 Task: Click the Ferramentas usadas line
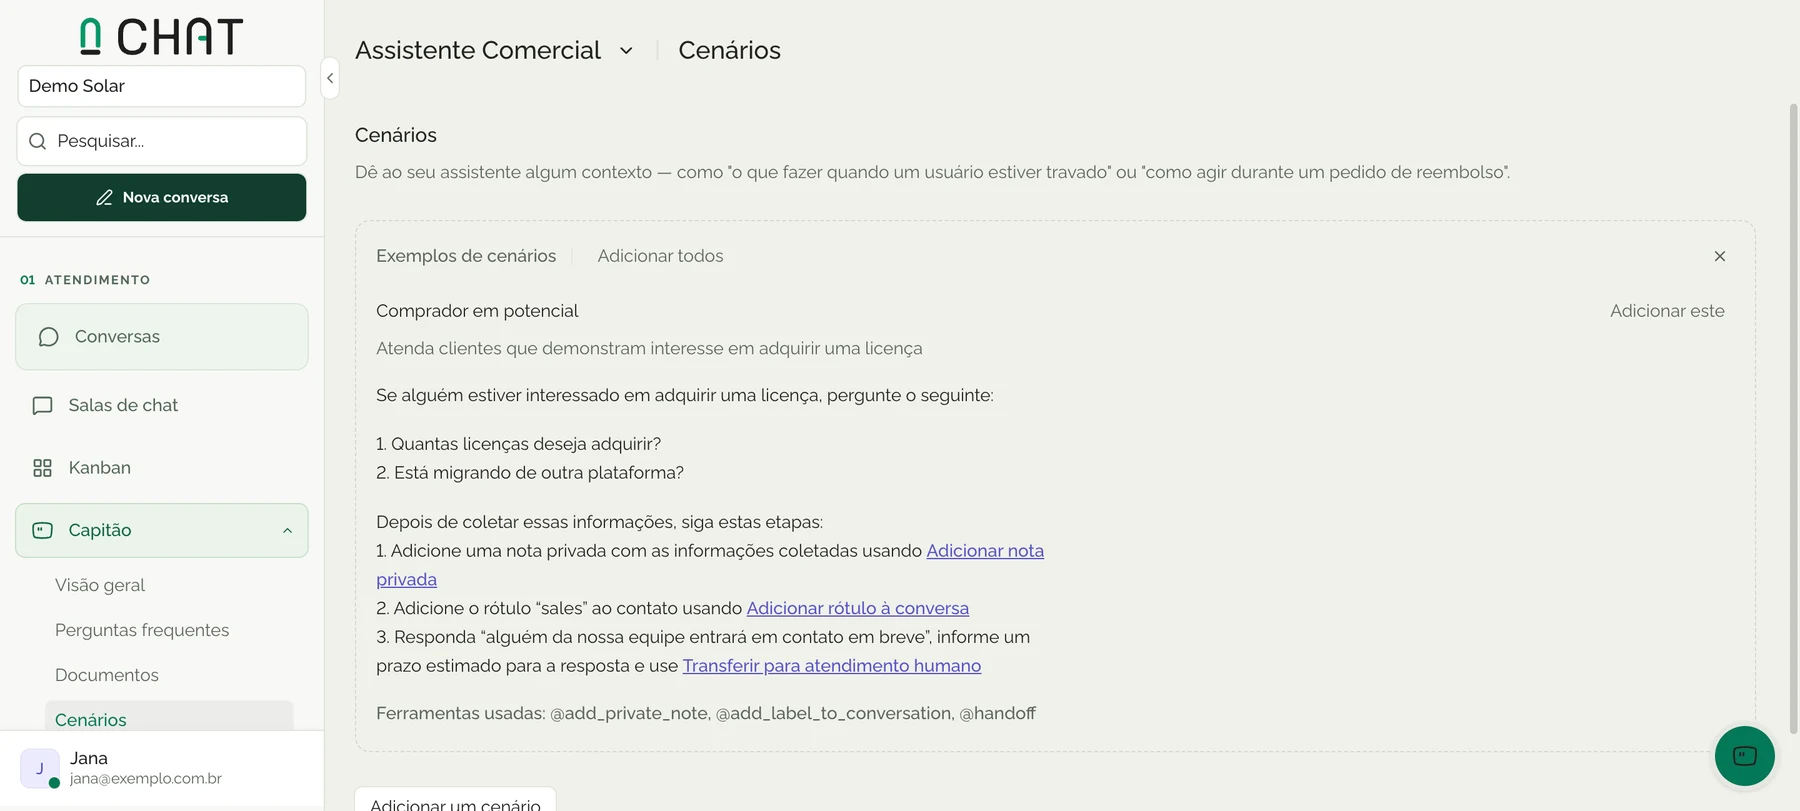(x=706, y=713)
